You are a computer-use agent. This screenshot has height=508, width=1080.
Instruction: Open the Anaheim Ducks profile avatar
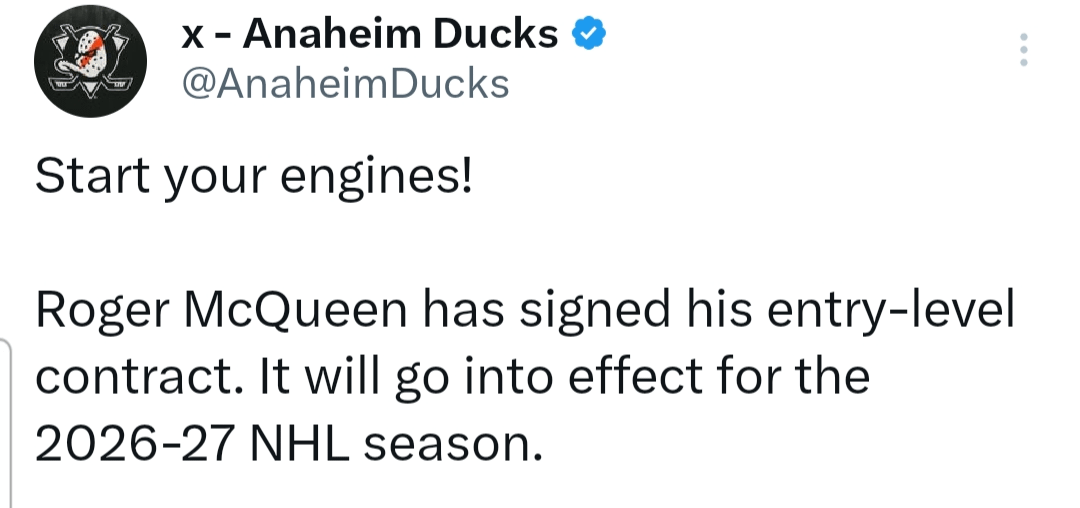tap(92, 64)
